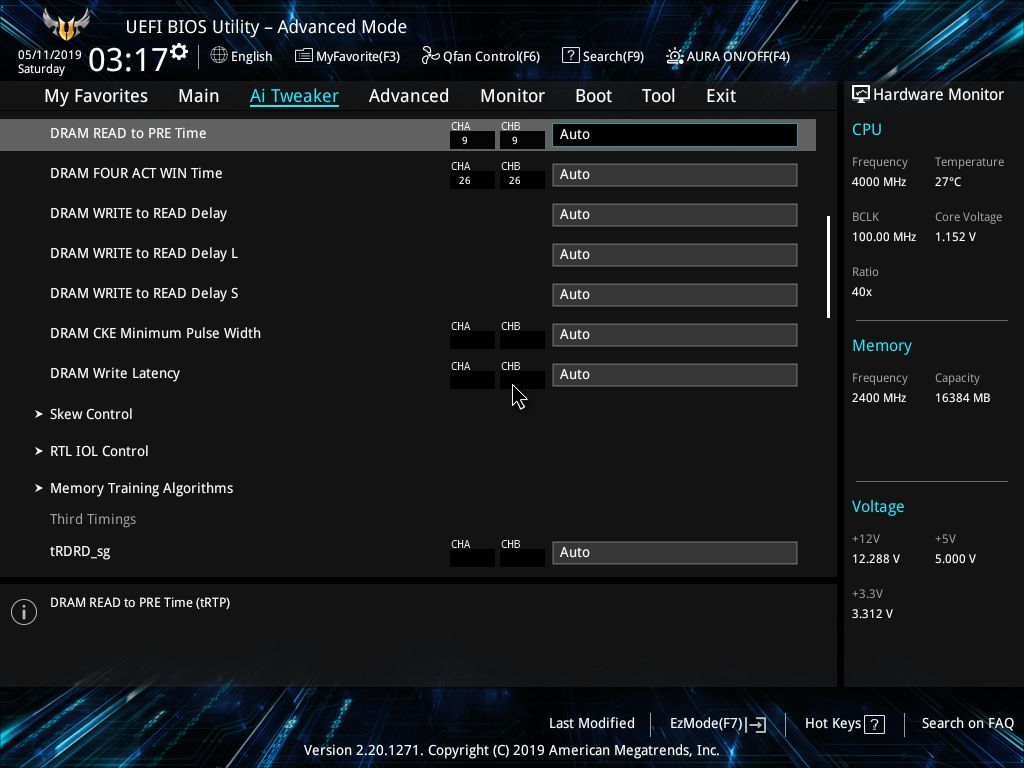Click tRDRD_sg label

[x=80, y=551]
